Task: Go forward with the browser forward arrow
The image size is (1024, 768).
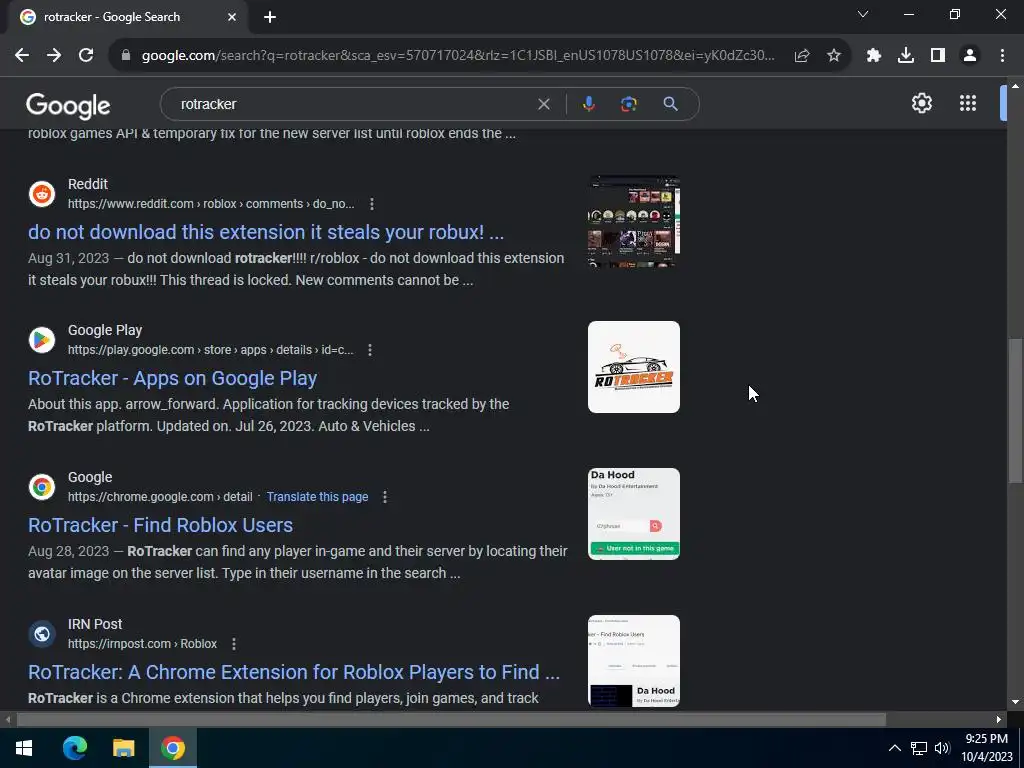Action: click(x=54, y=56)
